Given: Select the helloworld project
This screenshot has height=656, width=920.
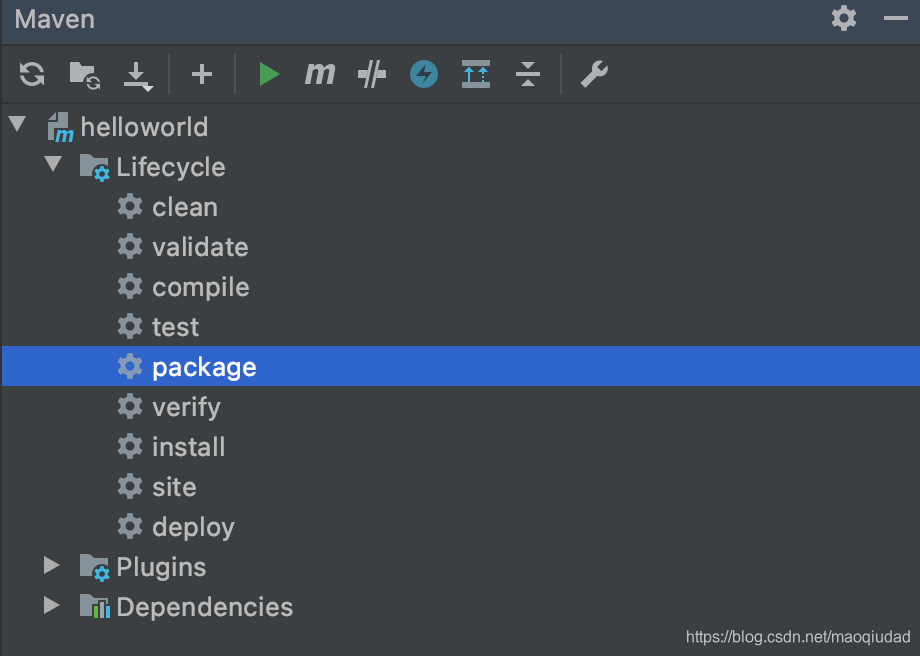Looking at the screenshot, I should [x=144, y=127].
